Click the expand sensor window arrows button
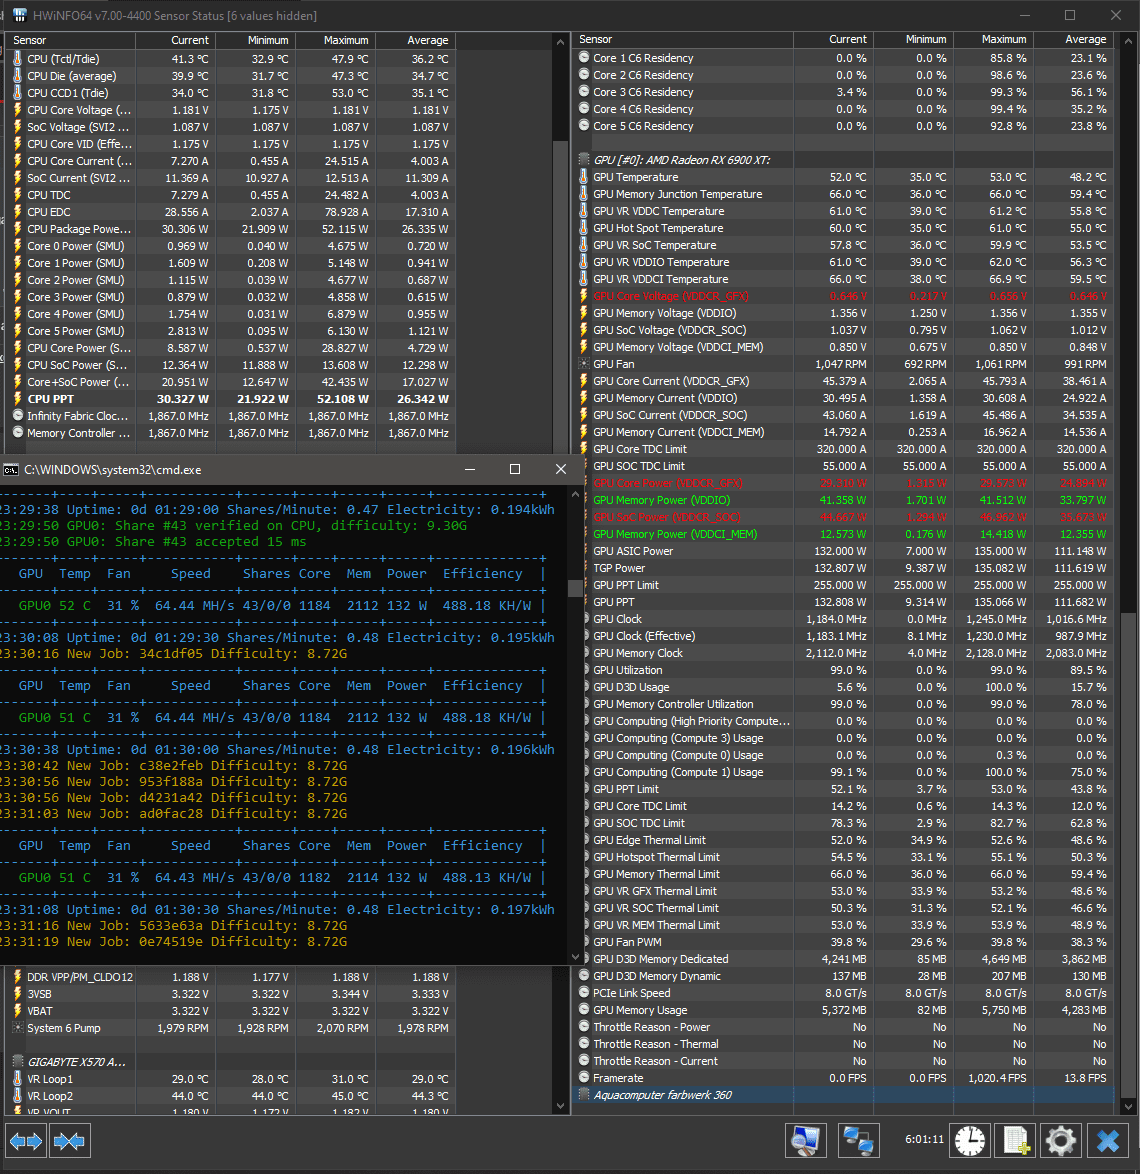The width and height of the screenshot is (1140, 1174). tap(26, 1141)
